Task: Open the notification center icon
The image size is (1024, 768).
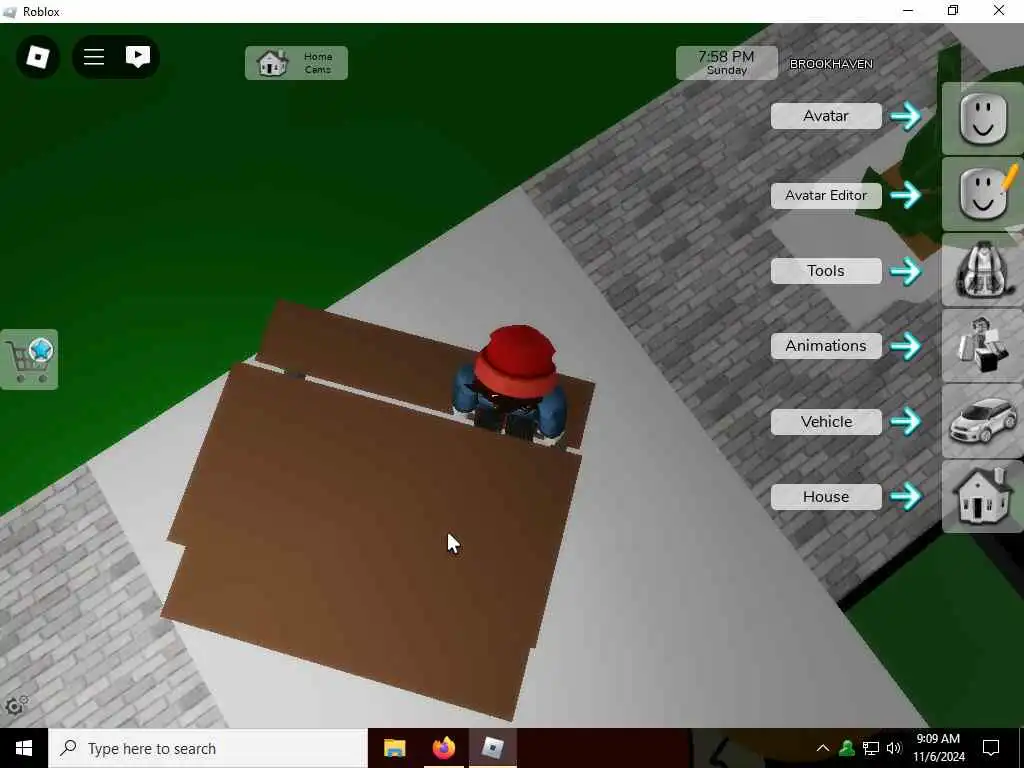Action: click(x=991, y=748)
